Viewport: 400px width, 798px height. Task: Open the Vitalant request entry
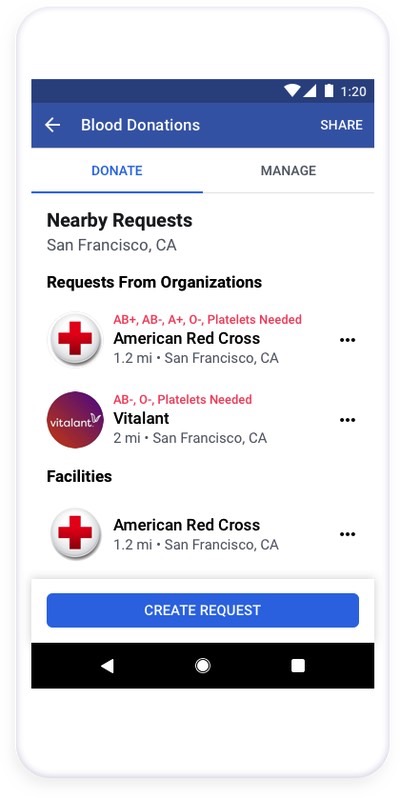click(203, 420)
